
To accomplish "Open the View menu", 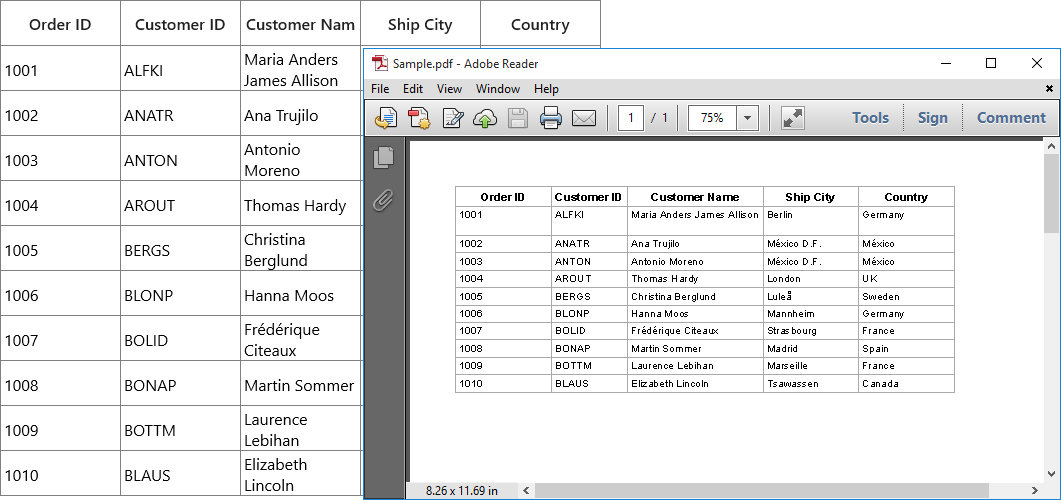I will 449,89.
